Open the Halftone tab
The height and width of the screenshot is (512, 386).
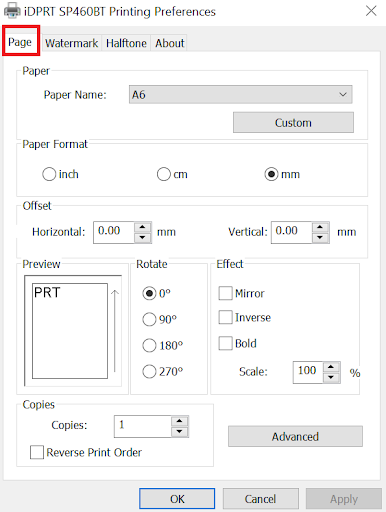point(126,43)
